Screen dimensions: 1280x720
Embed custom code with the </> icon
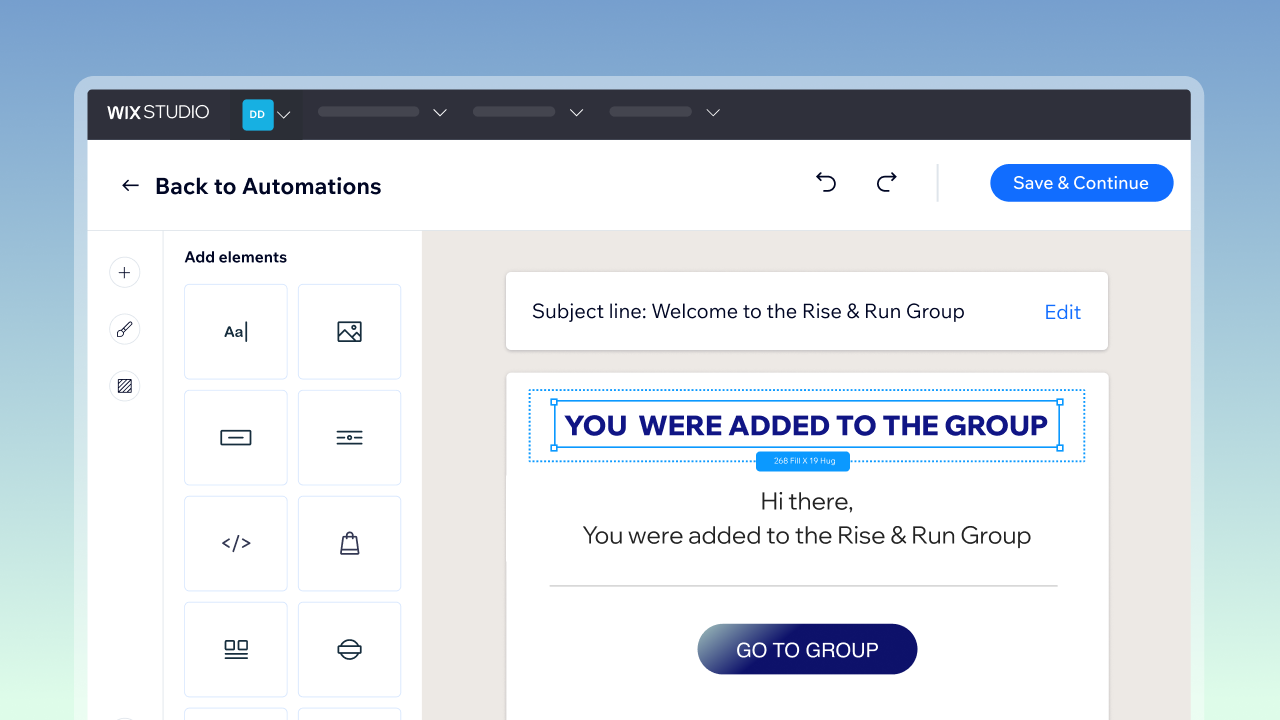(x=235, y=543)
